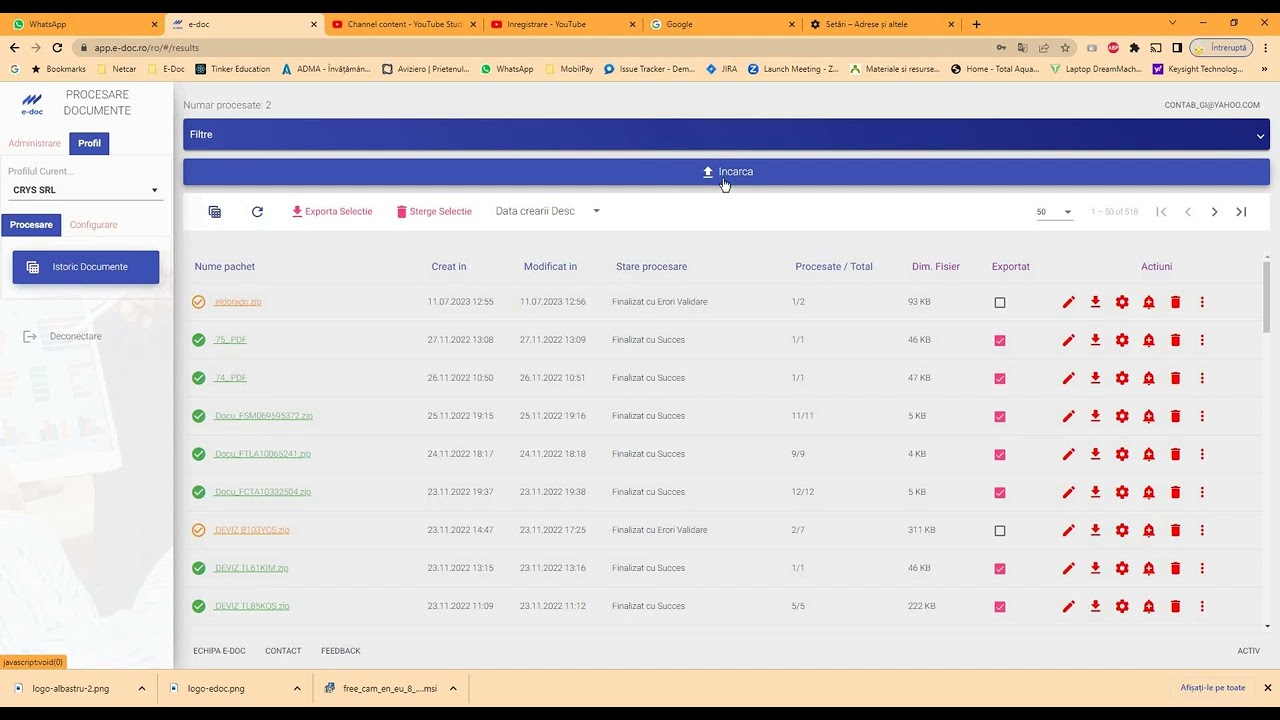Viewport: 1280px width, 720px height.
Task: Download the DEVIZ TL61KIM.zip package
Action: (x=1095, y=568)
